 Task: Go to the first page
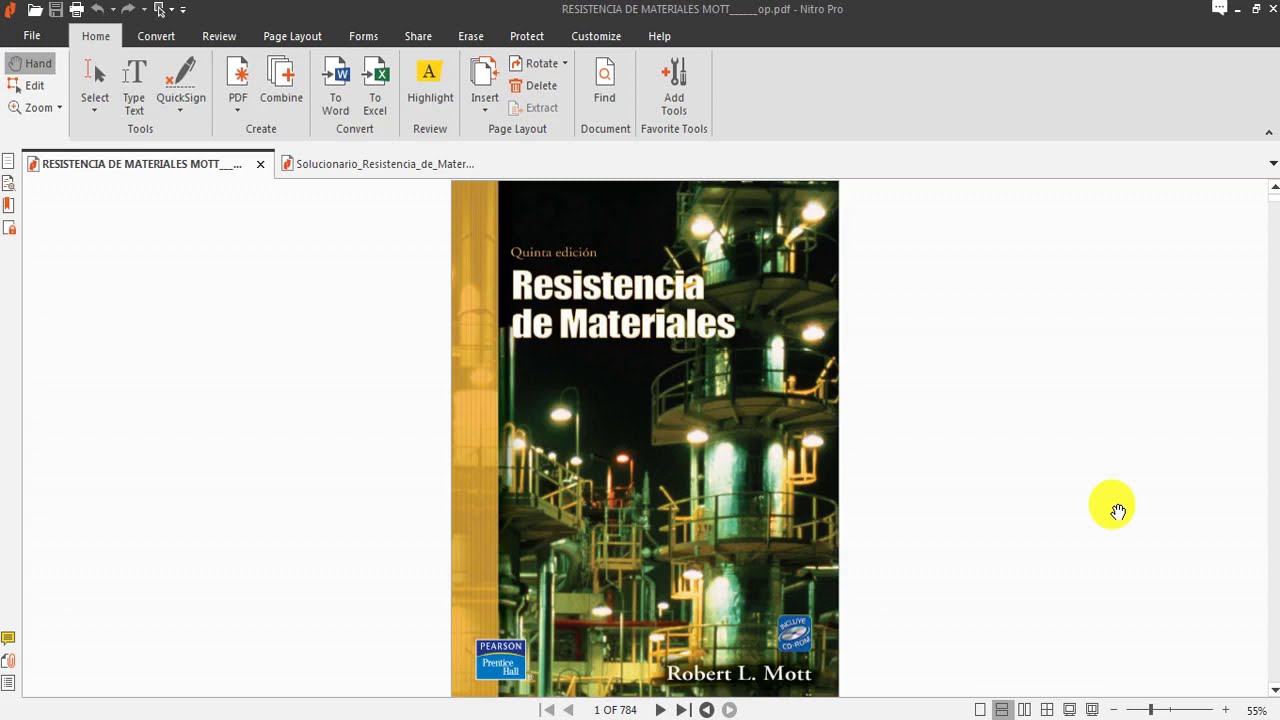click(x=547, y=710)
